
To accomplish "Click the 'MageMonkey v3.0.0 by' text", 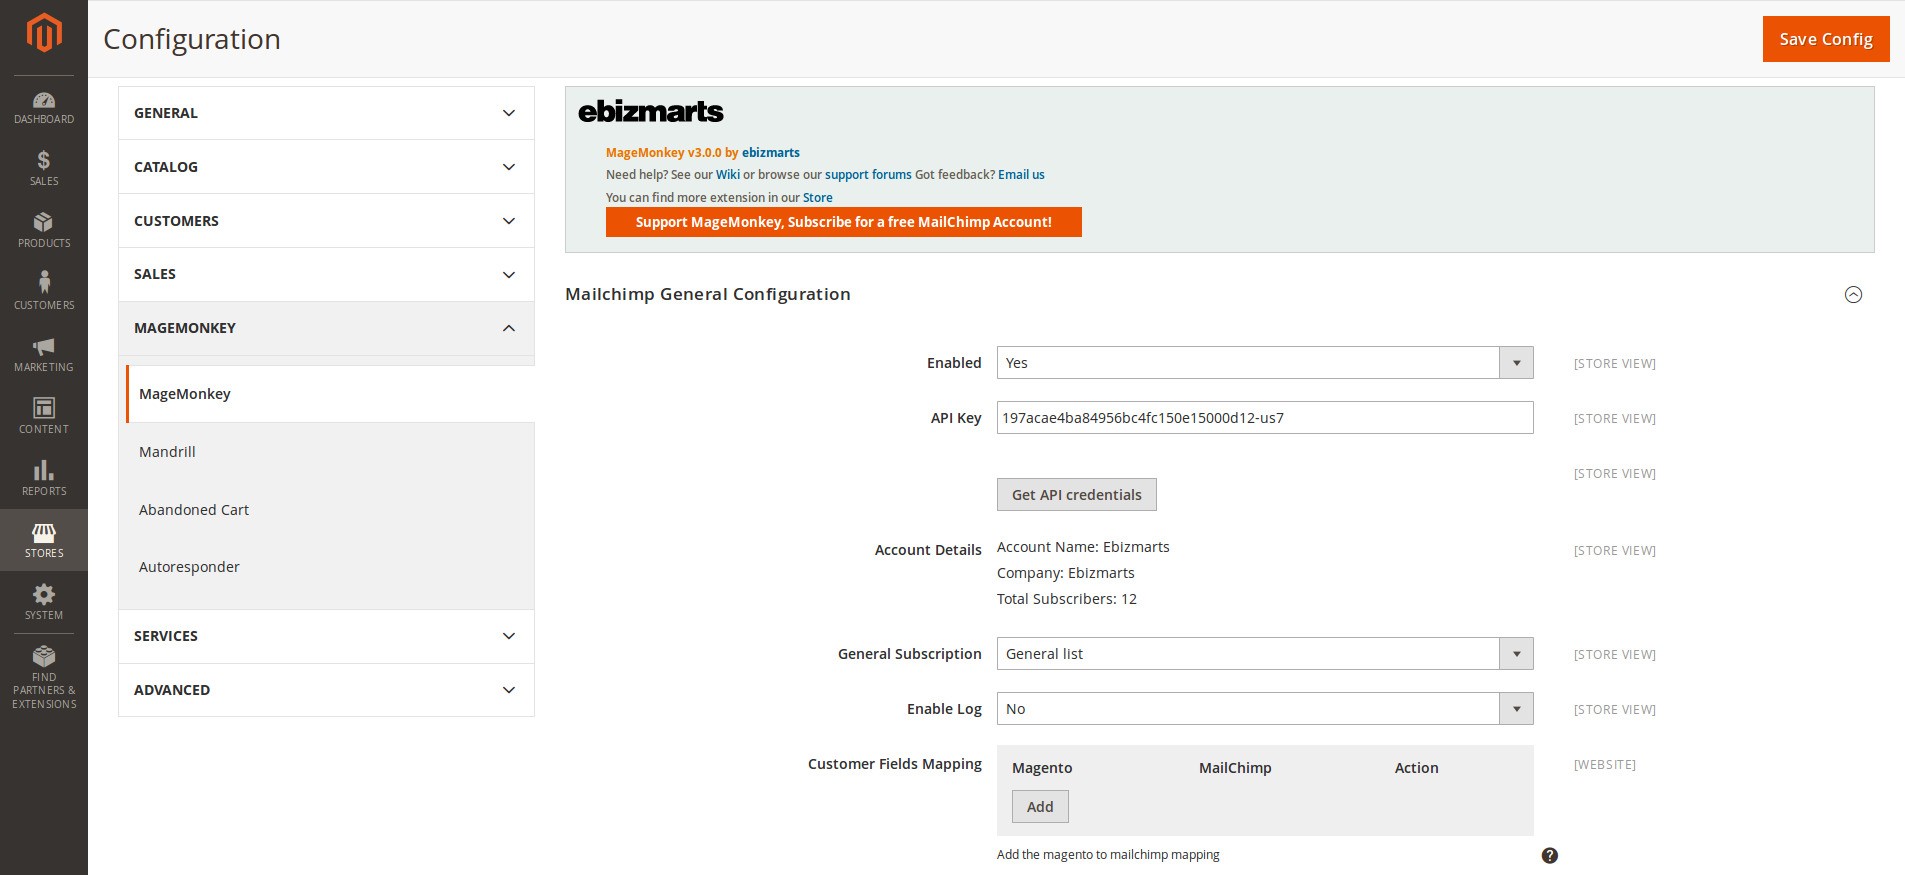I will [672, 153].
